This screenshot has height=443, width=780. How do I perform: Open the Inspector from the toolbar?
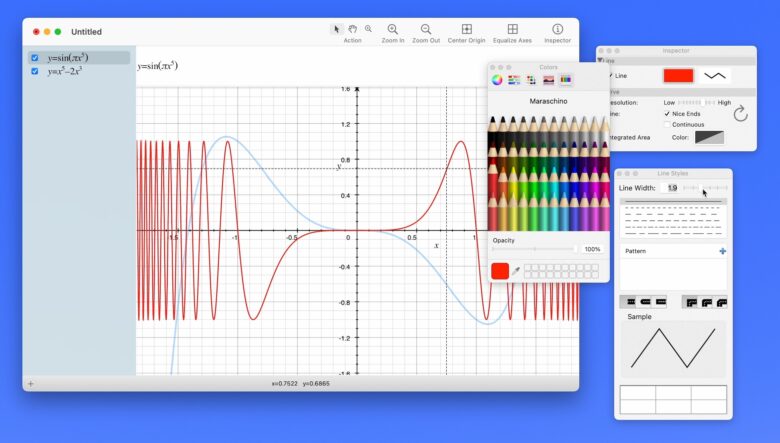558,29
